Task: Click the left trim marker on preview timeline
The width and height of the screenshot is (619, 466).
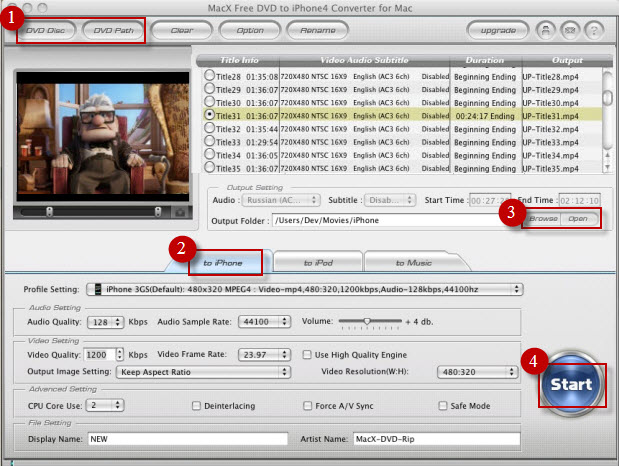Action: pyautogui.click(x=49, y=212)
